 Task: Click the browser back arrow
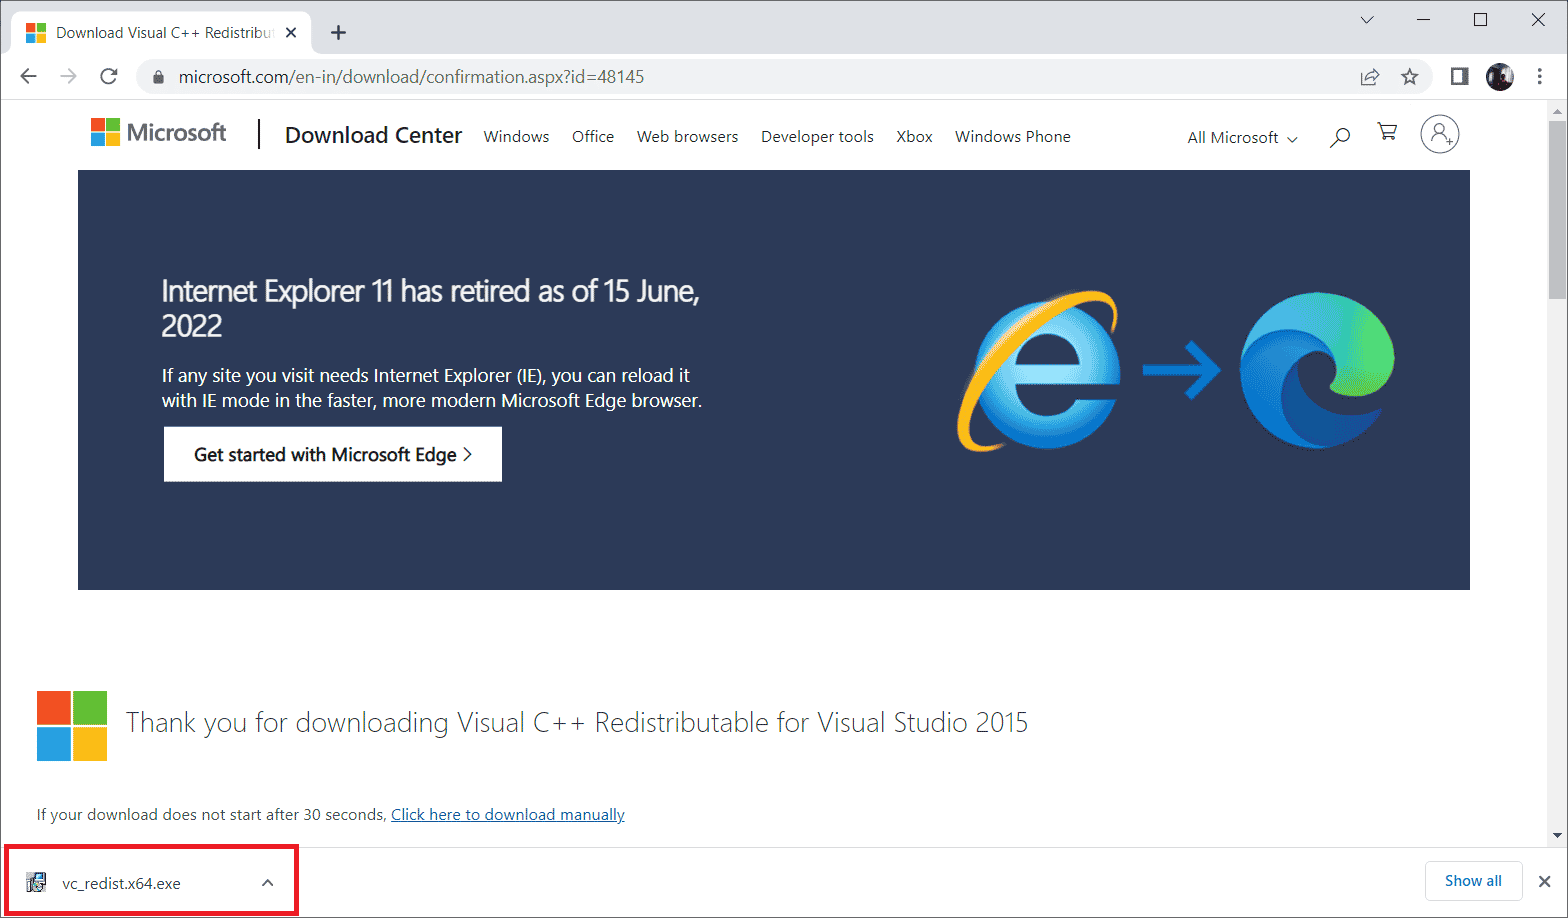tap(28, 77)
